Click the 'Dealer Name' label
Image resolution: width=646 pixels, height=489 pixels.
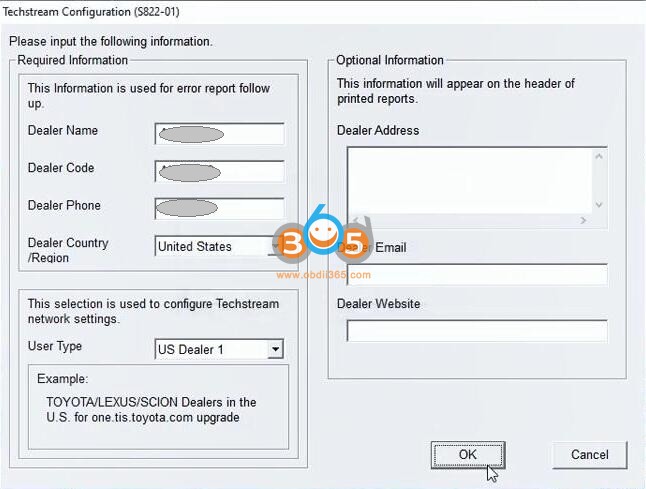(x=63, y=131)
